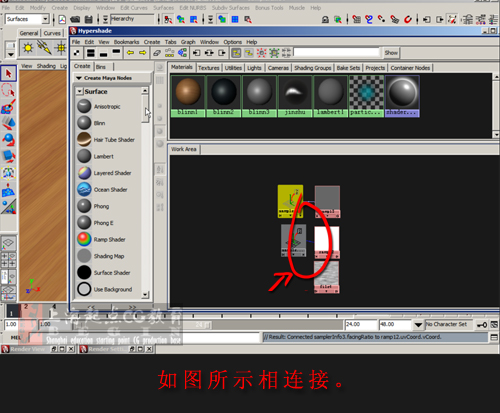Open Hypershade Bookmarks menu
Screen dimensions: 500x413
126,42
